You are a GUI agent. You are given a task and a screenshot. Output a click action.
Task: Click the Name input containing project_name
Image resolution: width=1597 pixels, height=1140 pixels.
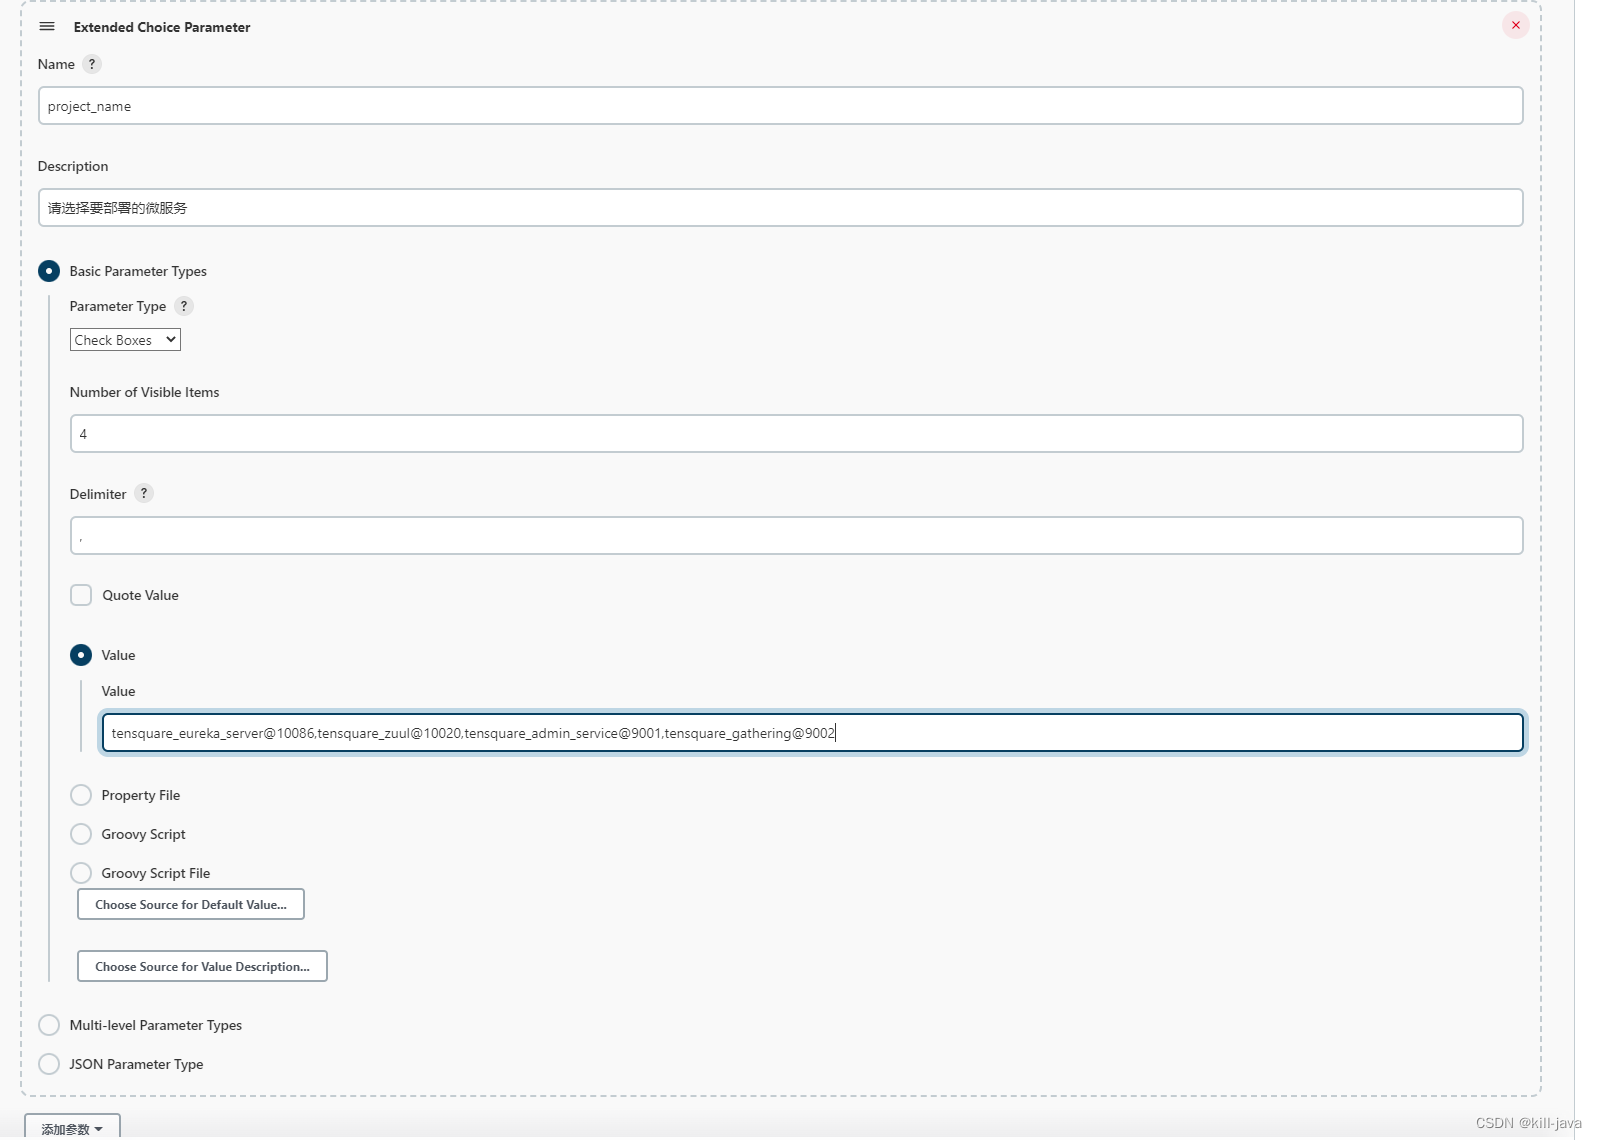pos(780,106)
